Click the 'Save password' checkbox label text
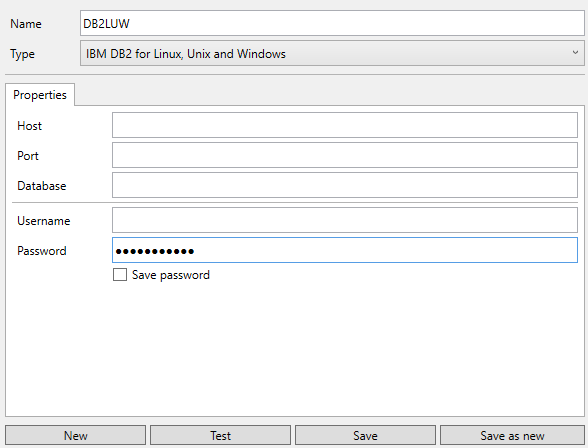This screenshot has width=588, height=448. click(171, 275)
